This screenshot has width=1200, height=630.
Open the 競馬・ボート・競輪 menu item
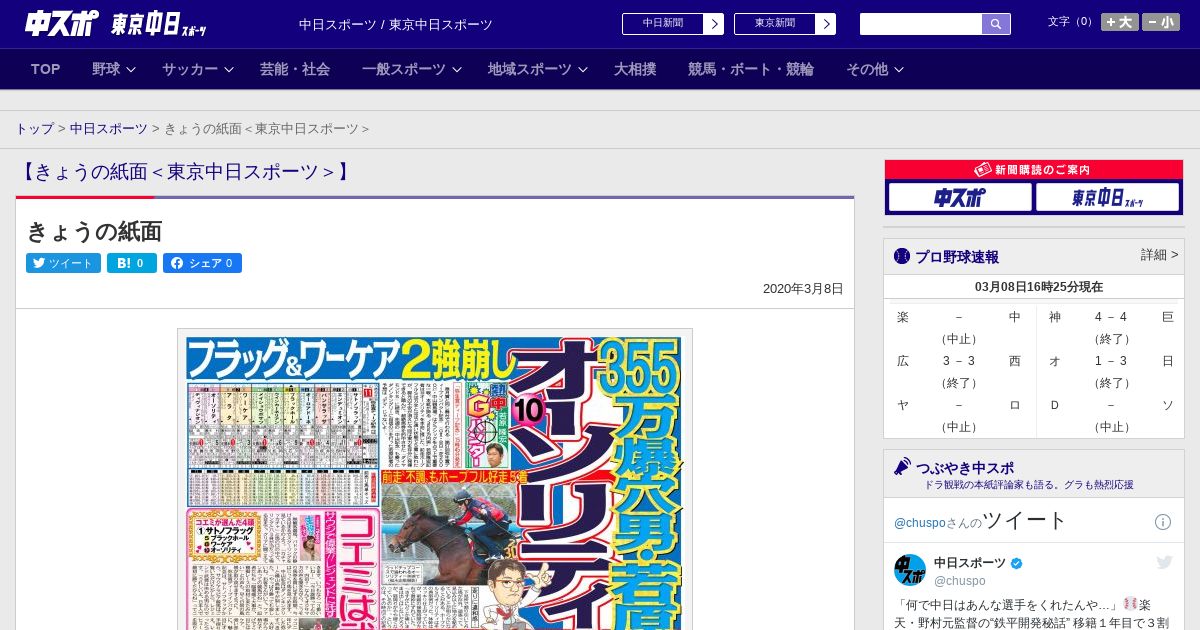pyautogui.click(x=751, y=69)
